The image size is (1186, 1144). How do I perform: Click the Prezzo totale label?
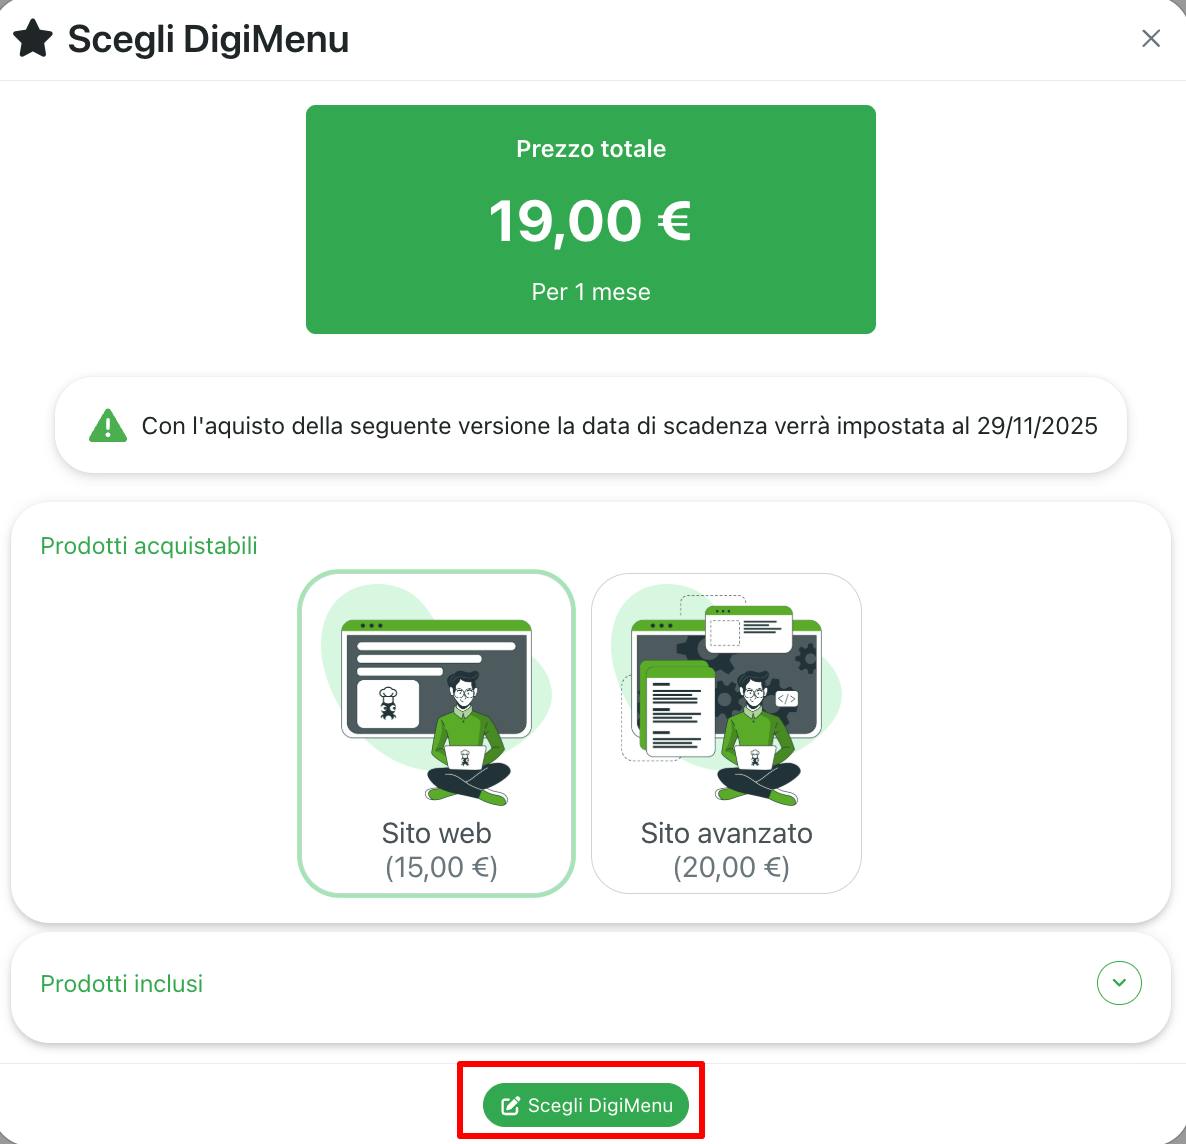point(591,149)
